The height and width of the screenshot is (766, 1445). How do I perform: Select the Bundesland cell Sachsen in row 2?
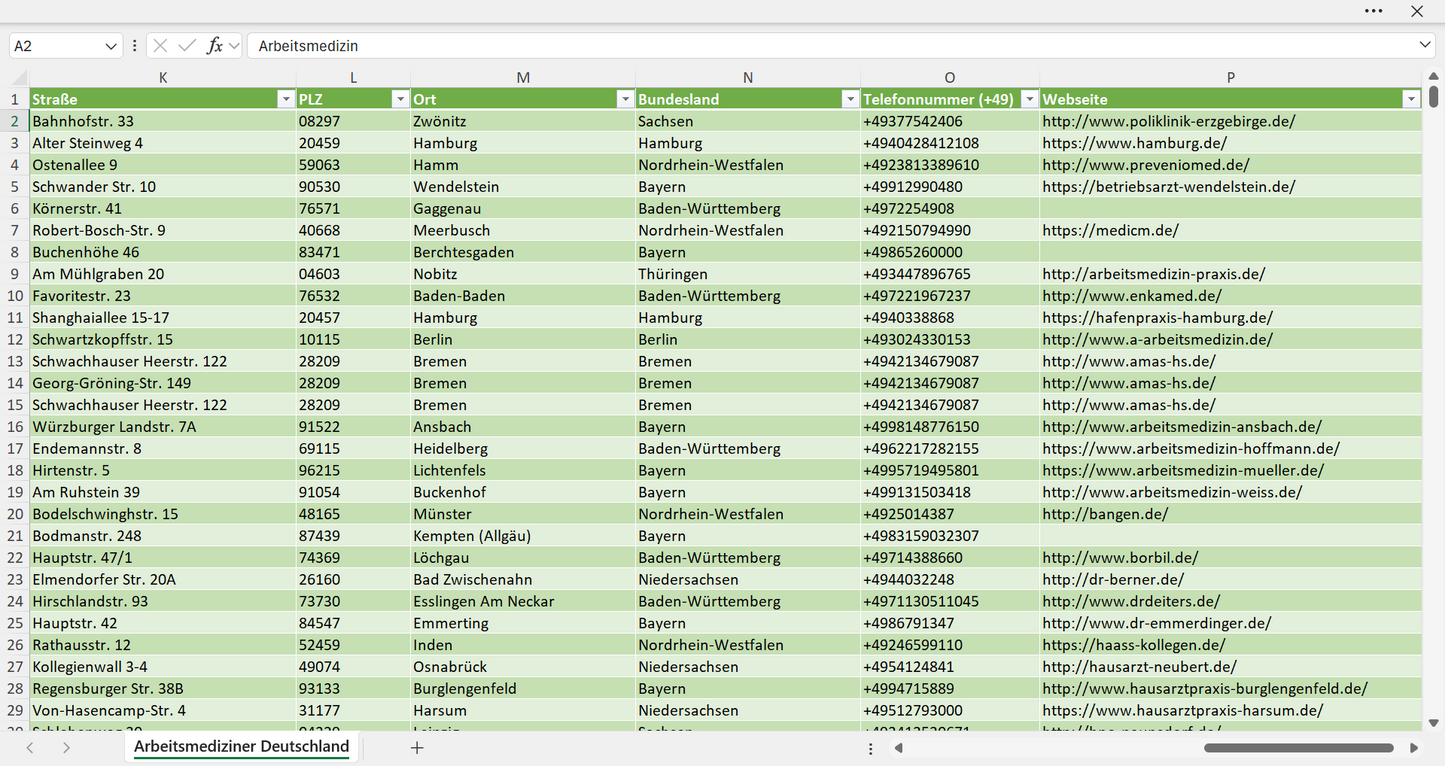point(748,121)
